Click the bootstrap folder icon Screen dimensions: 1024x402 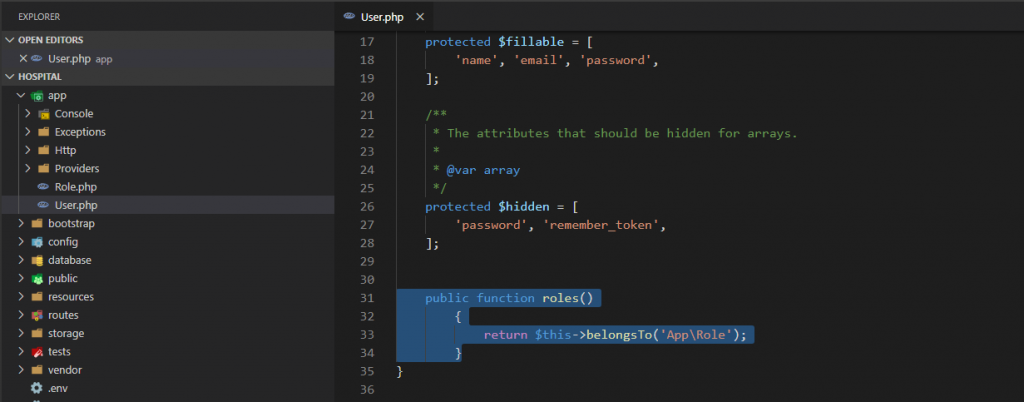pos(37,224)
